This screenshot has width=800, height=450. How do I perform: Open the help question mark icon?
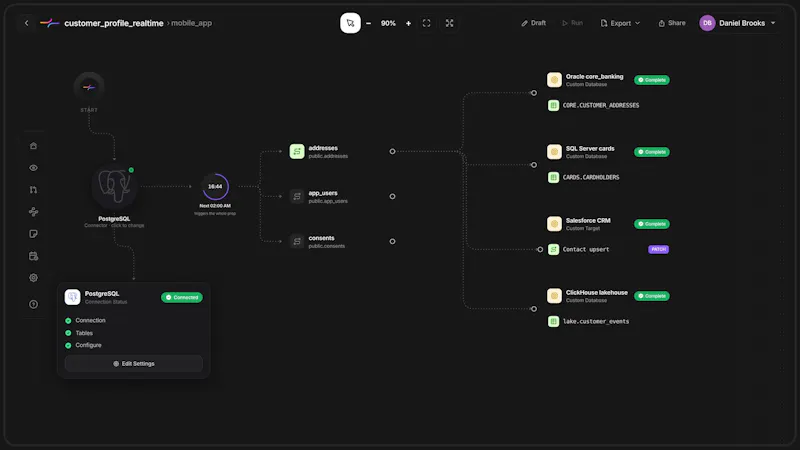click(x=33, y=304)
